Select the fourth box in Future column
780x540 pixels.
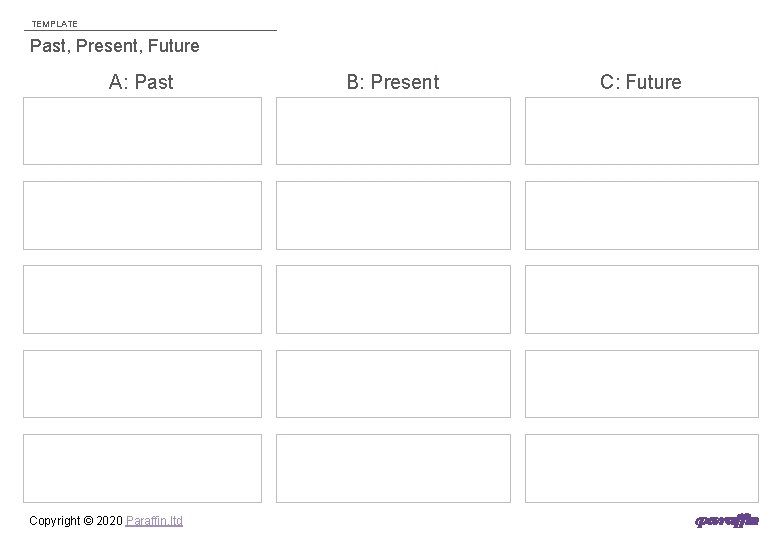click(642, 384)
